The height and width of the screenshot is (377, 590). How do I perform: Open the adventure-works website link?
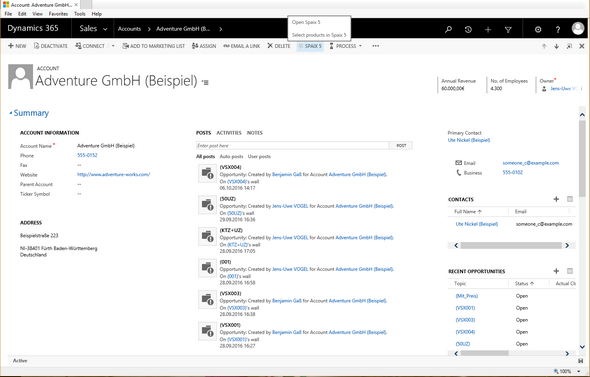tap(114, 174)
